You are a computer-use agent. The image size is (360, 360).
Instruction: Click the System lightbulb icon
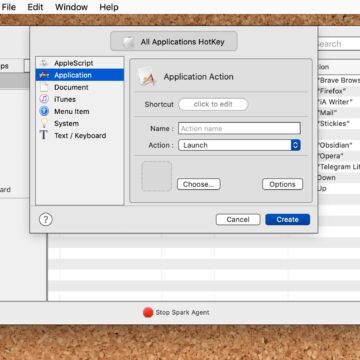tap(44, 123)
